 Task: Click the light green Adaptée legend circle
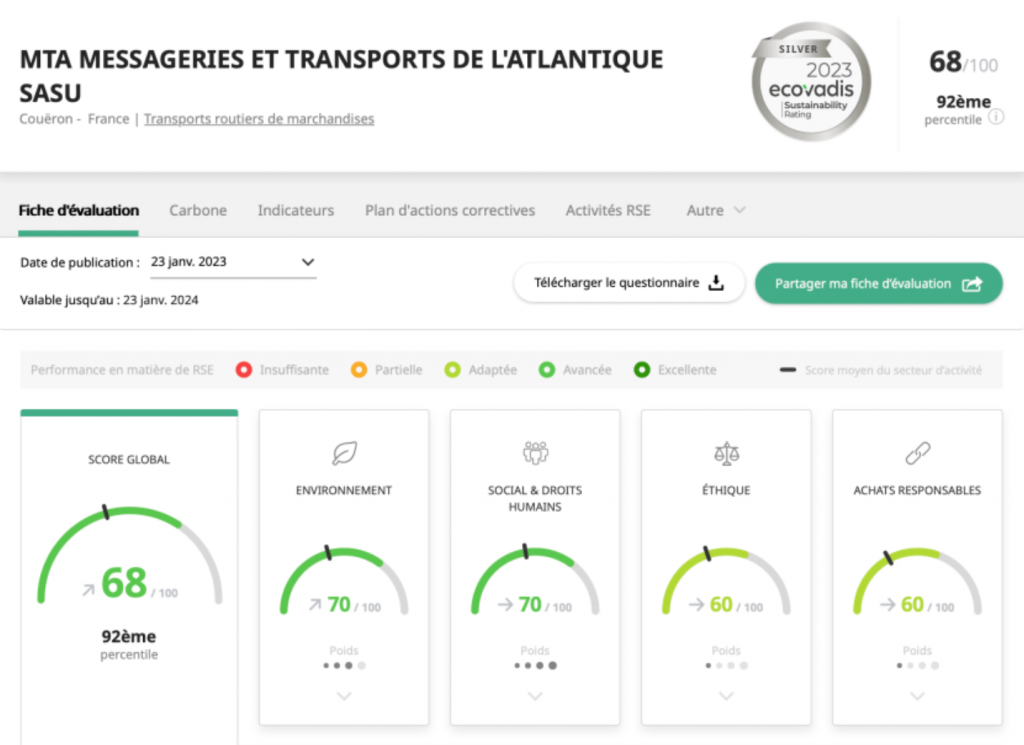point(453,370)
